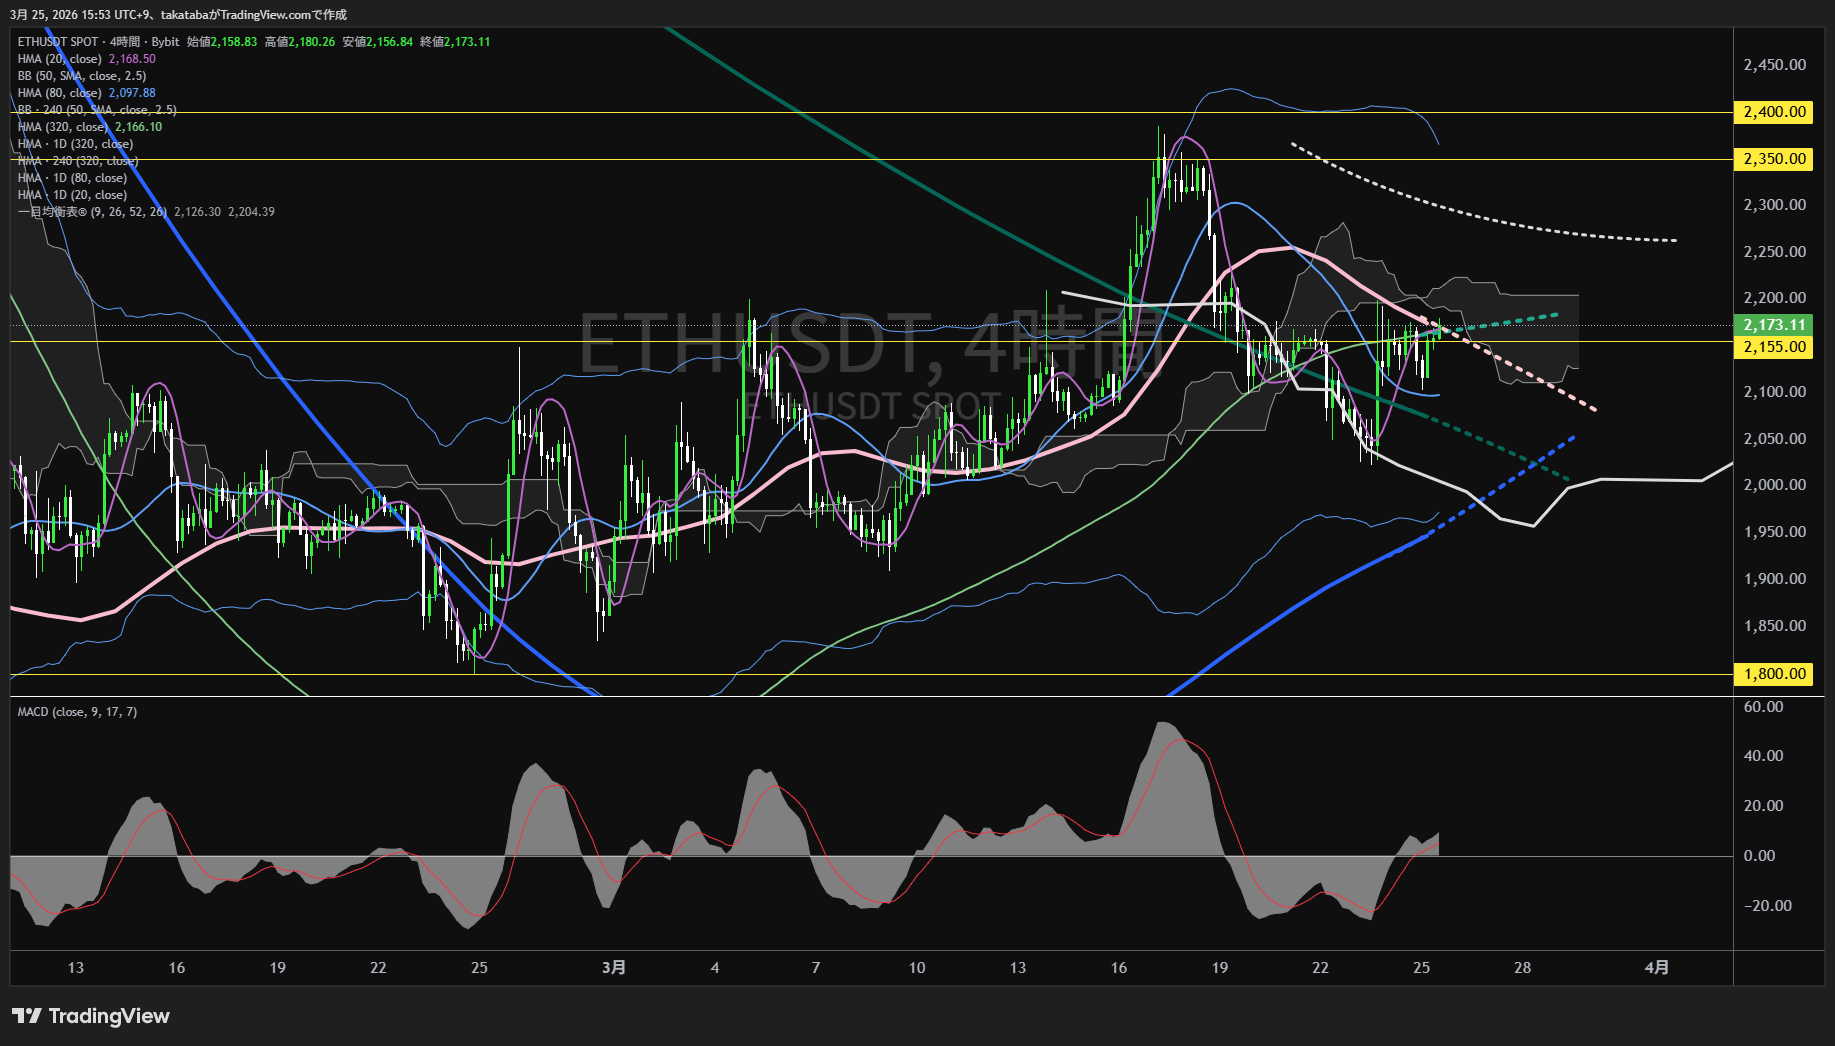Click the 3月 date marker on time axis
The height and width of the screenshot is (1046, 1835).
click(x=614, y=967)
